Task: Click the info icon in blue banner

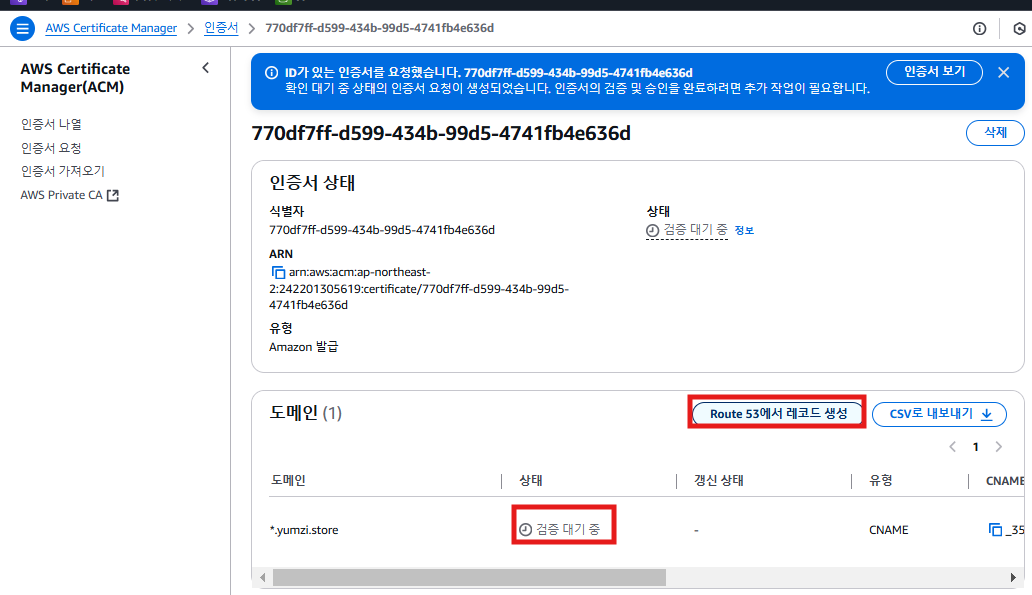Action: click(271, 72)
